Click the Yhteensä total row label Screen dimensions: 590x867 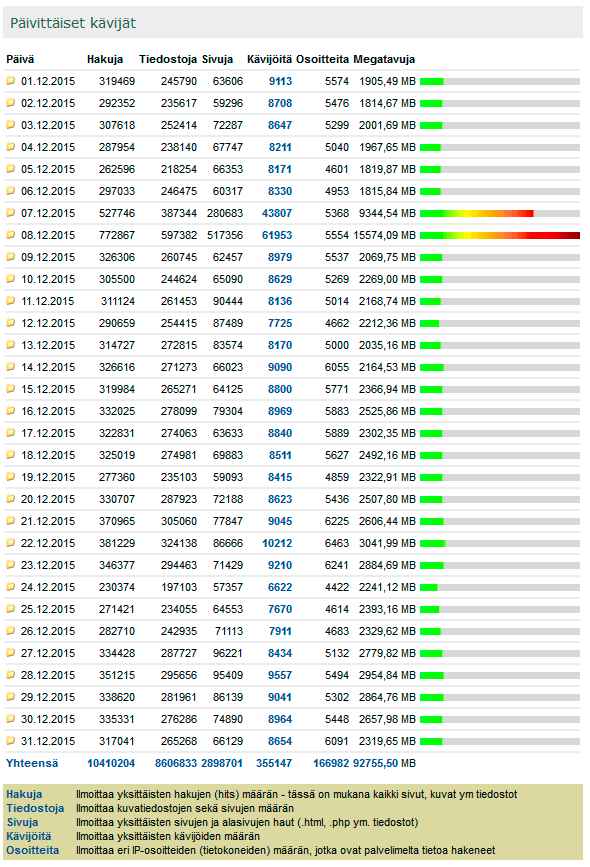tap(32, 763)
